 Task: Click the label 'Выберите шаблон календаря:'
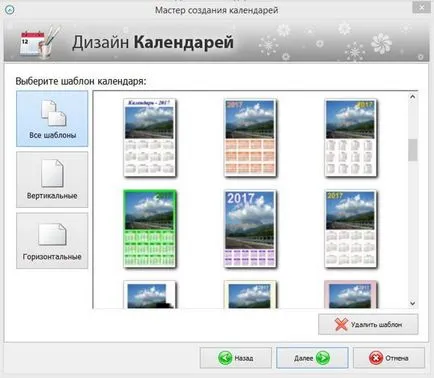(81, 81)
